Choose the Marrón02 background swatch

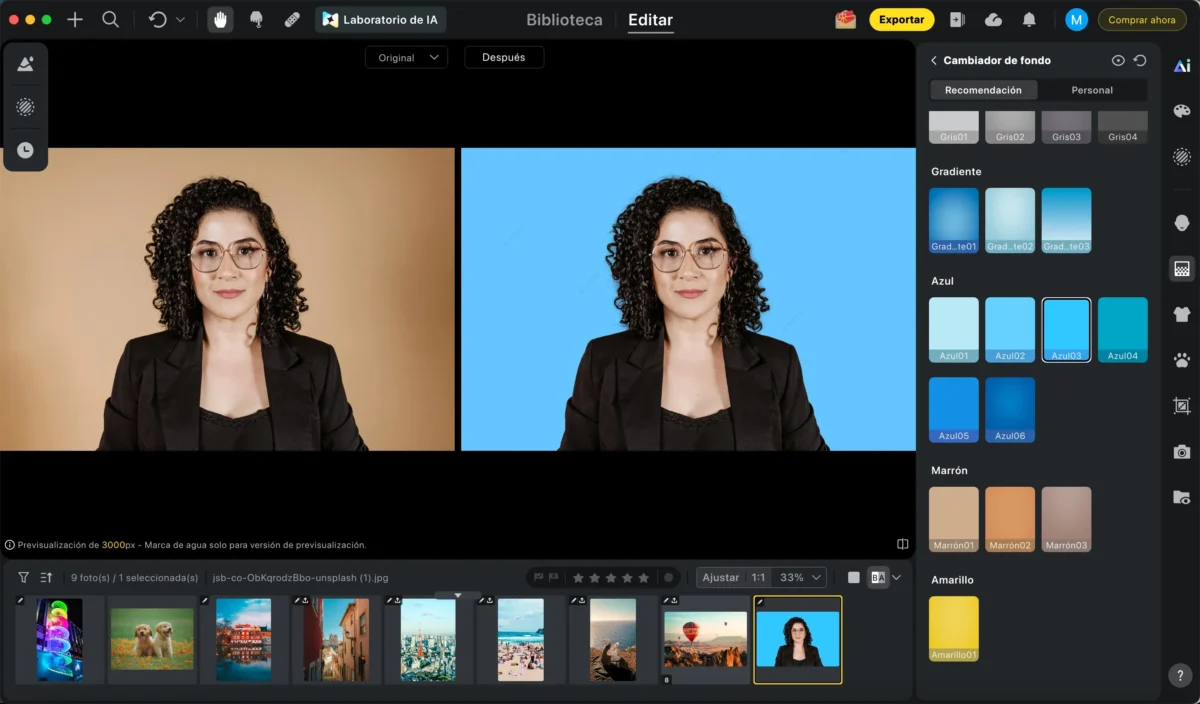1010,519
